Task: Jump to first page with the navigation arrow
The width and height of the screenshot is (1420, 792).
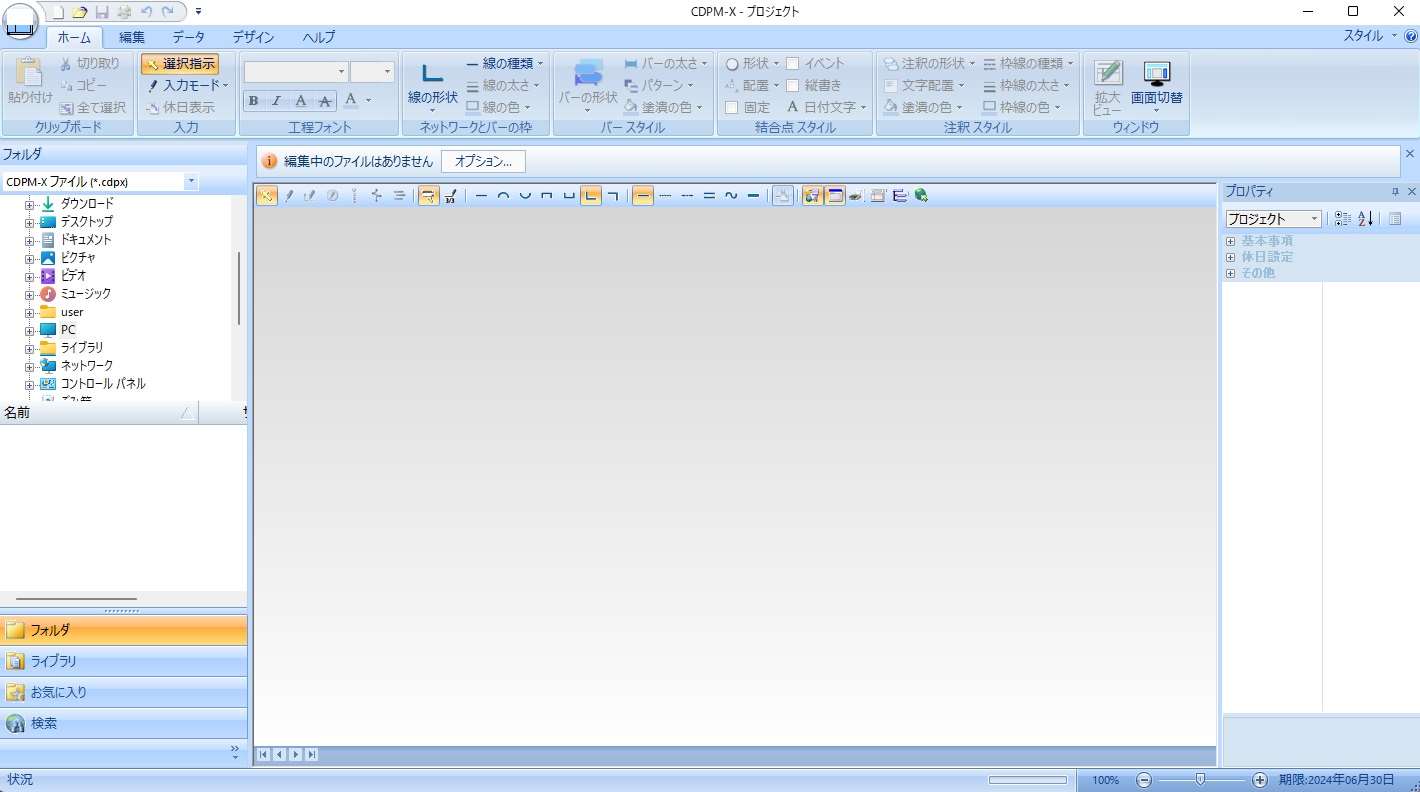Action: [263, 755]
